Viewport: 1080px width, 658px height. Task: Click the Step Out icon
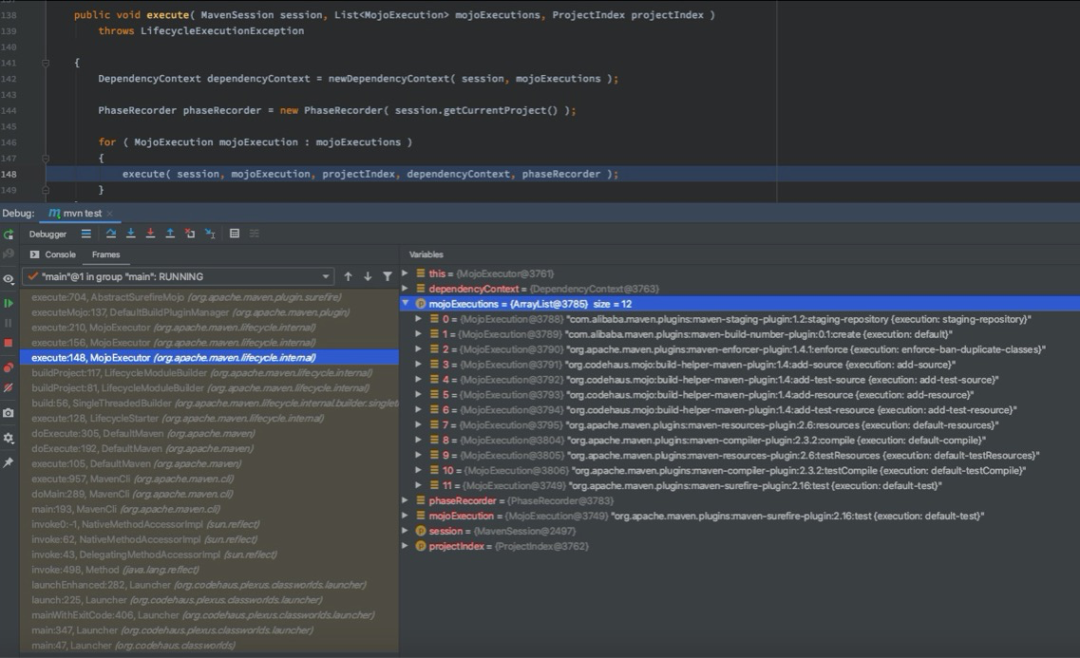(x=170, y=234)
